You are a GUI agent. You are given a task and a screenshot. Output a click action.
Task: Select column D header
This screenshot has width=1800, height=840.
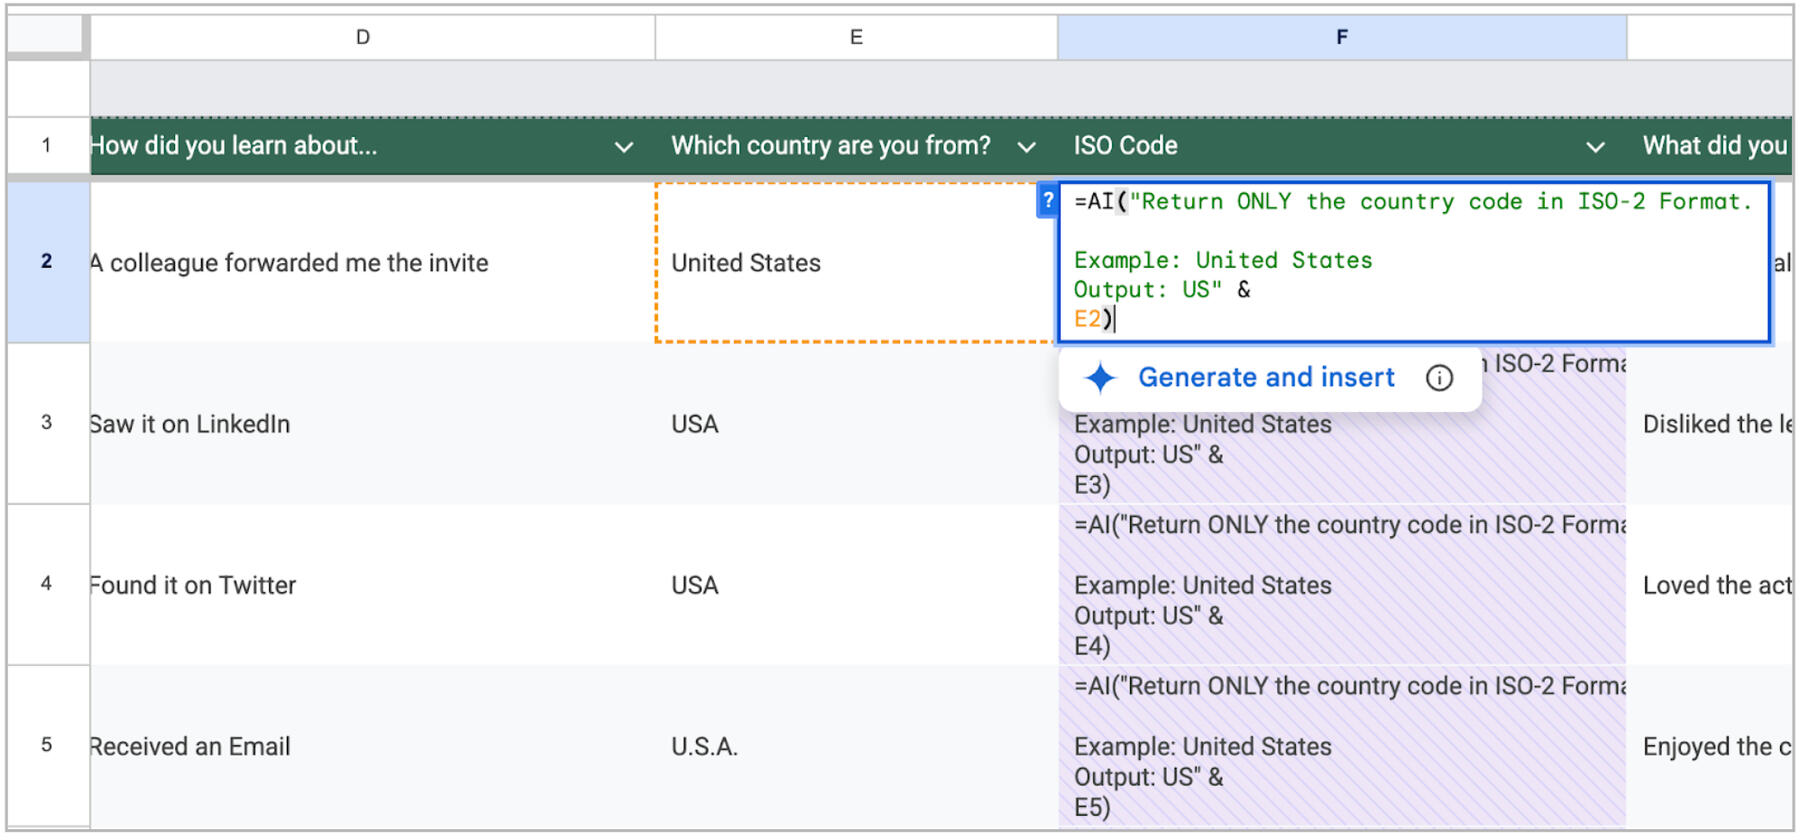pos(363,37)
